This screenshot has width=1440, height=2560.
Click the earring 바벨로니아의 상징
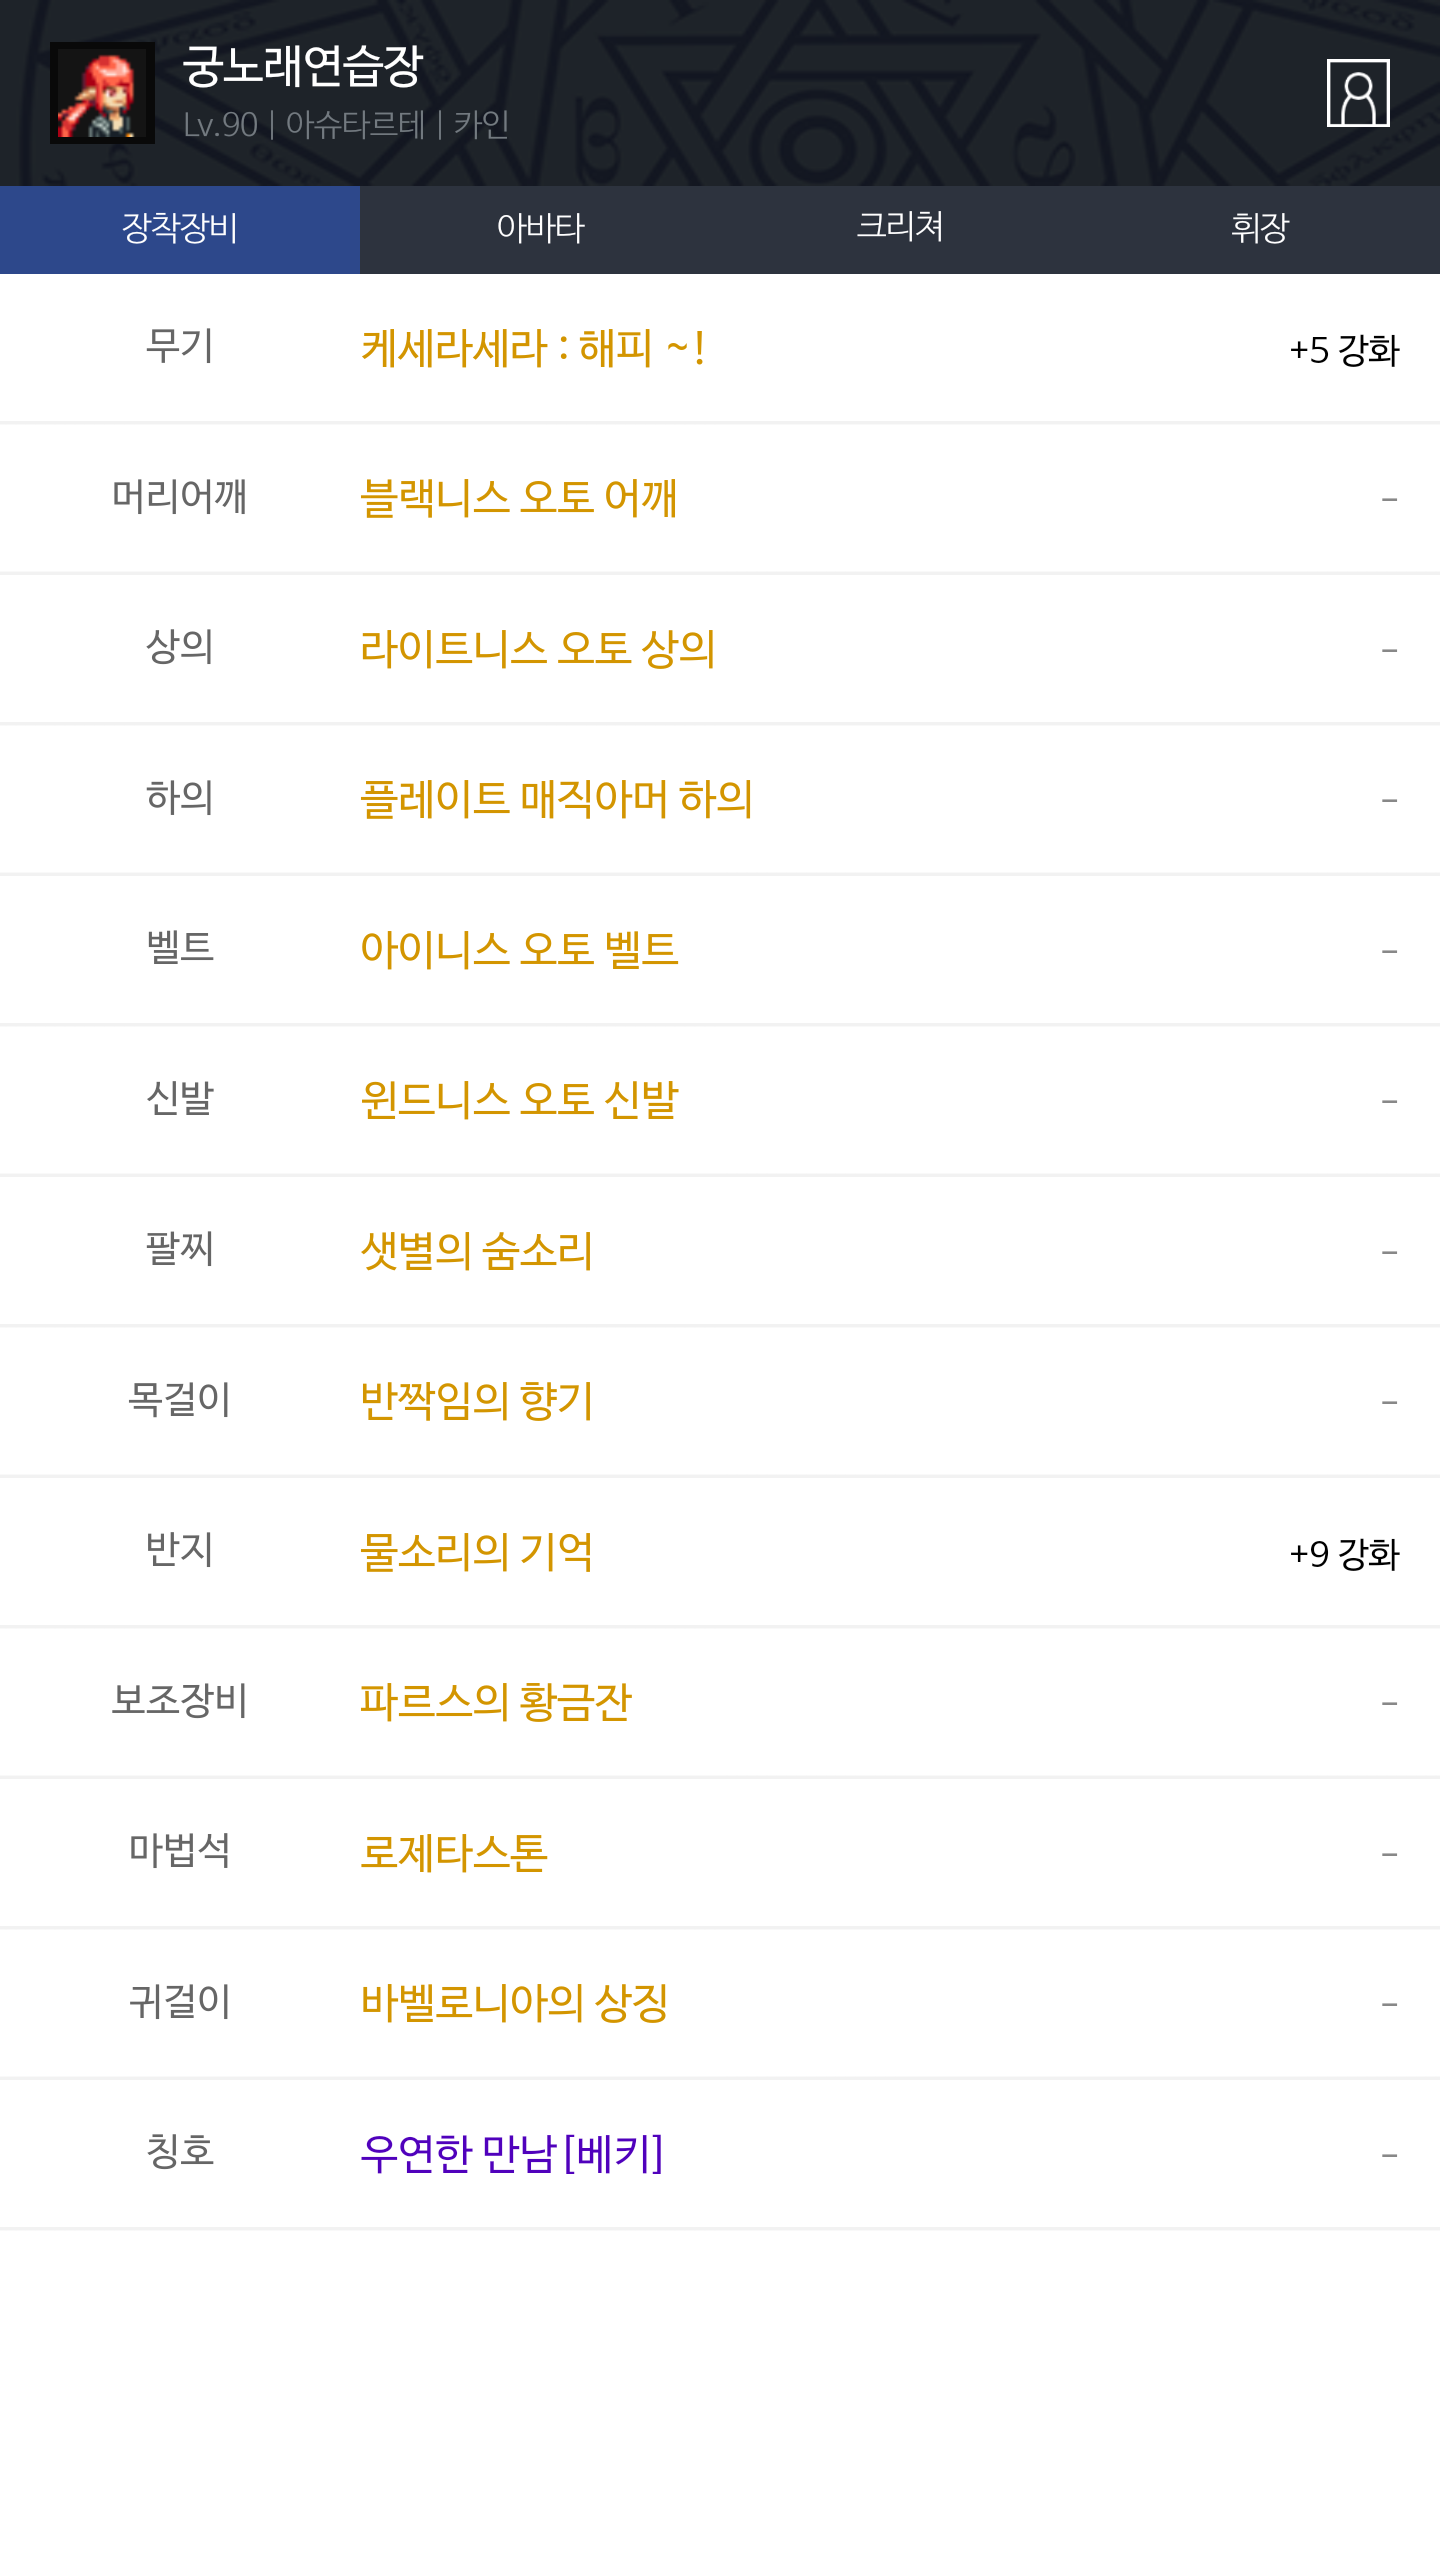click(514, 2003)
